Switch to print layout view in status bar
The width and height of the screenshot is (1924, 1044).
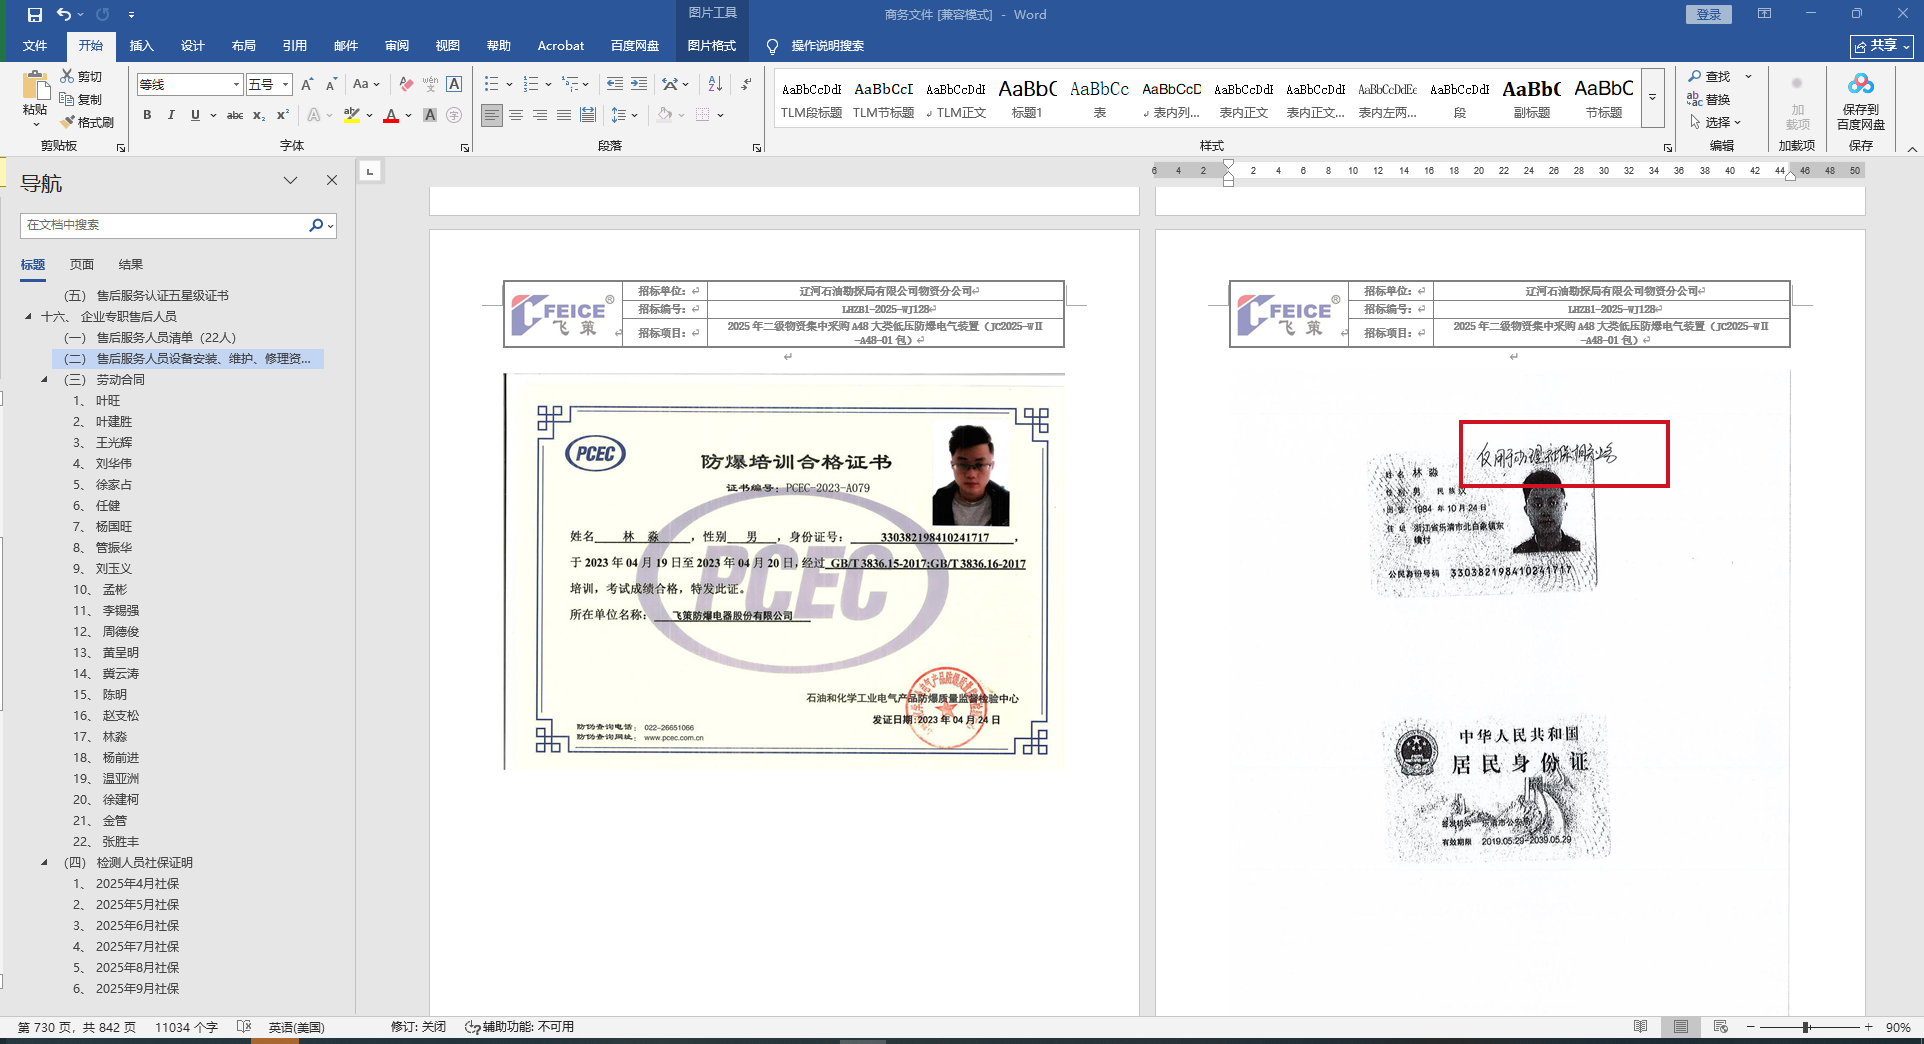pos(1681,1027)
